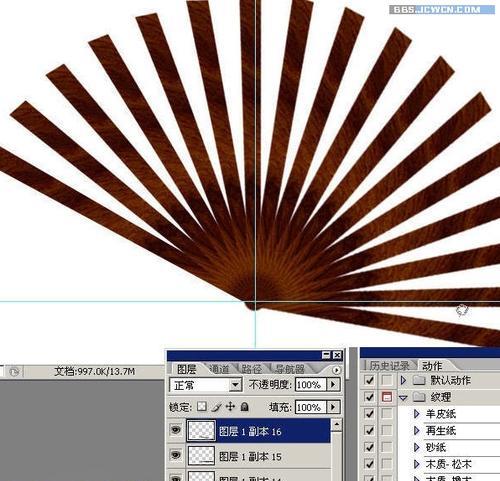The height and width of the screenshot is (481, 500).
Task: Switch to the 通道 (Channels) tab
Action: tap(219, 369)
